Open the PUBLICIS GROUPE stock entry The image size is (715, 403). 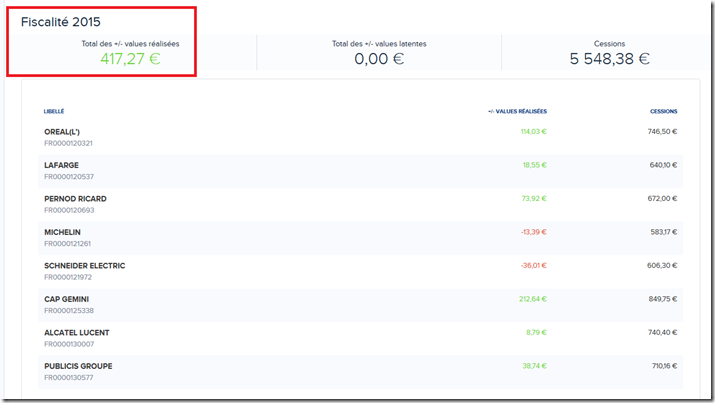78,366
